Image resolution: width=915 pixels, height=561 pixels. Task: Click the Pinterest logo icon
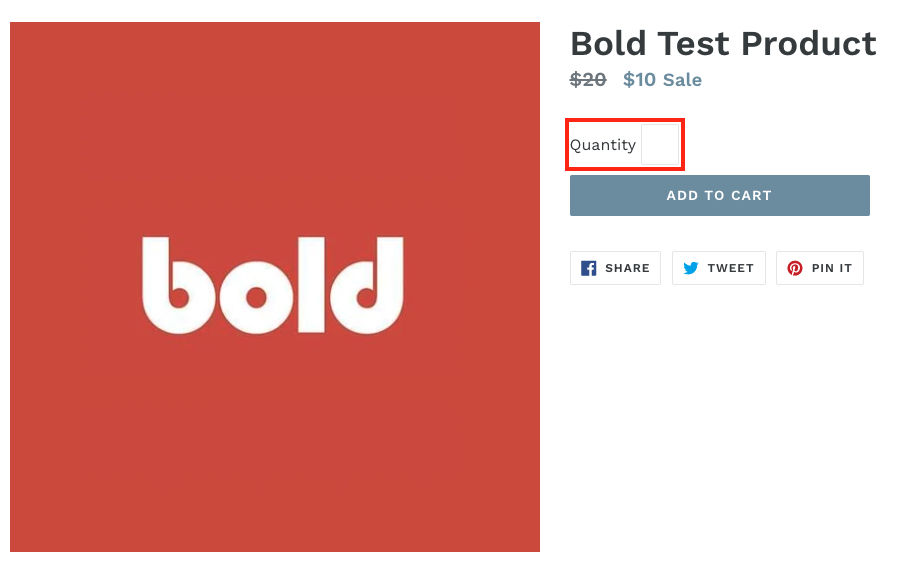[794, 268]
